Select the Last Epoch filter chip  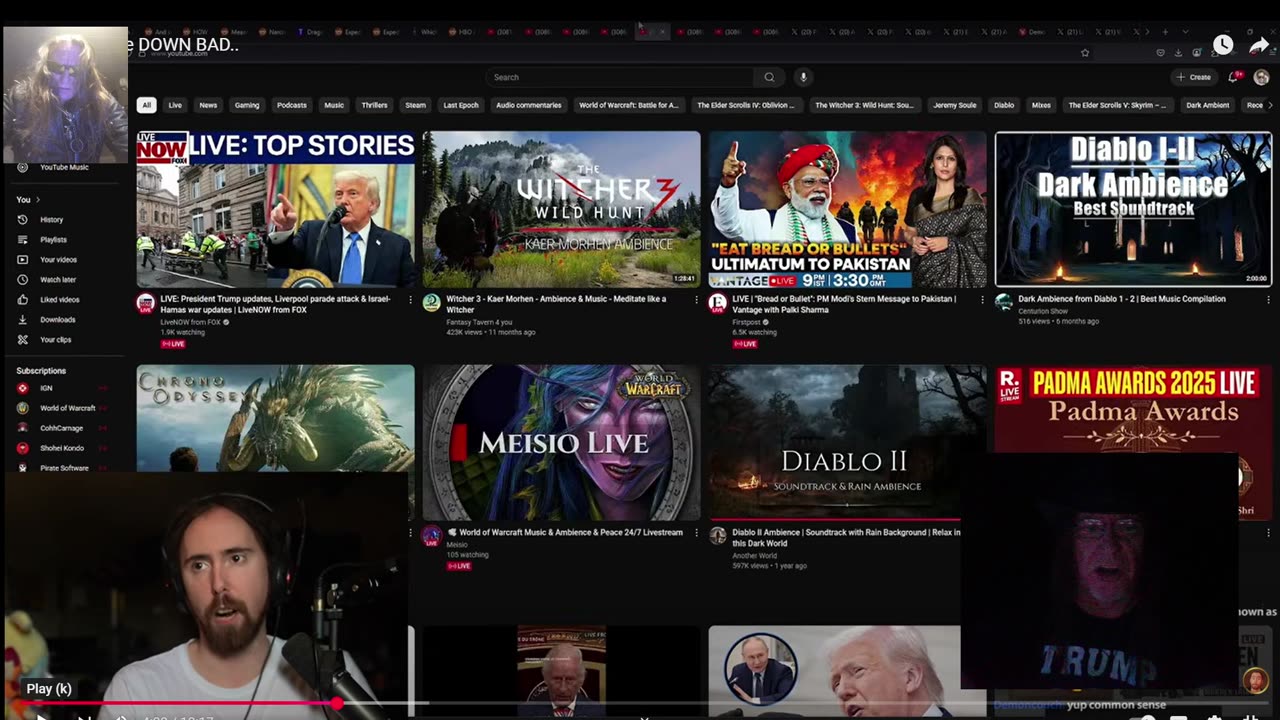point(461,105)
